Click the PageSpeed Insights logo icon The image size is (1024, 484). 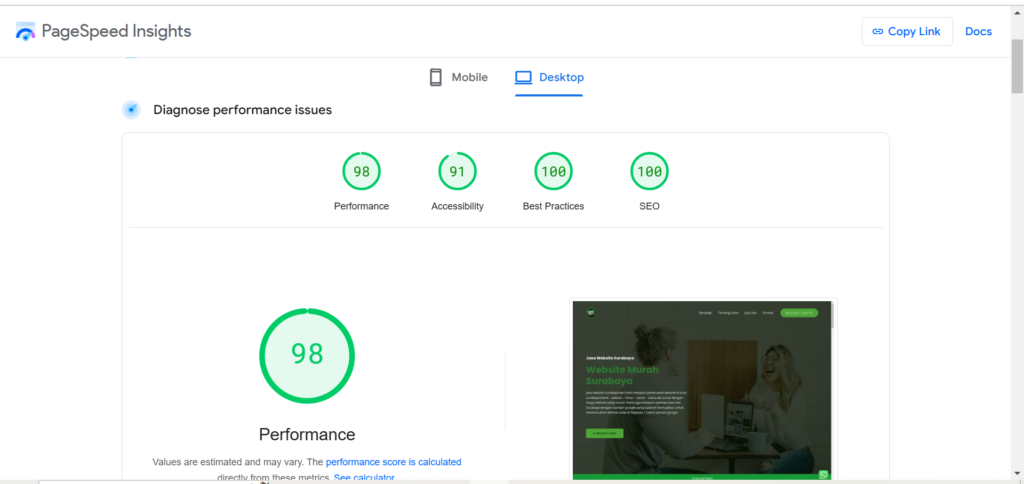[x=25, y=31]
